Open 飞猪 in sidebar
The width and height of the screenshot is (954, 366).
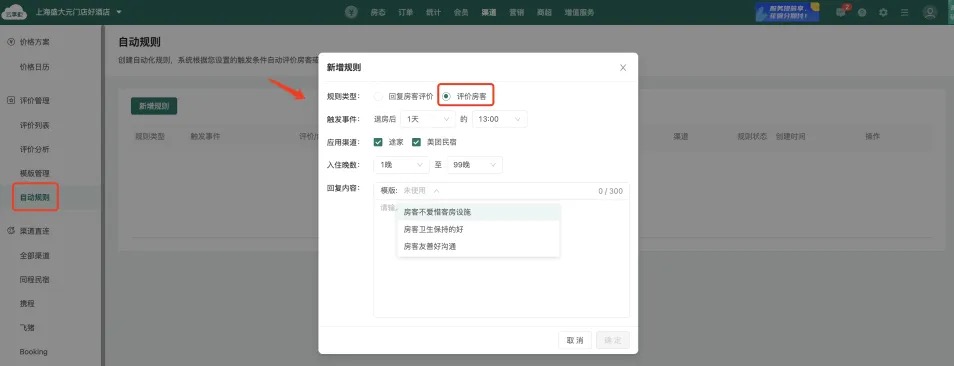[27, 328]
